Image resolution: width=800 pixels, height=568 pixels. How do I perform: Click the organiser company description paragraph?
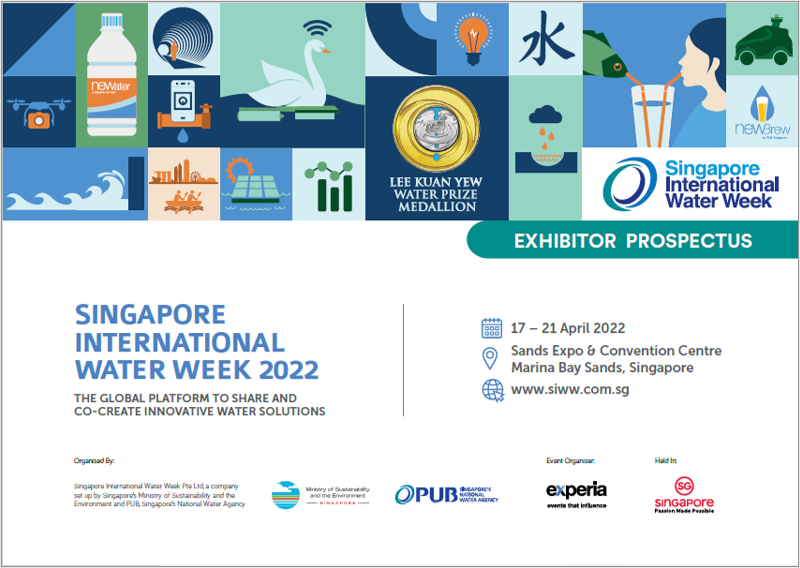coord(159,495)
